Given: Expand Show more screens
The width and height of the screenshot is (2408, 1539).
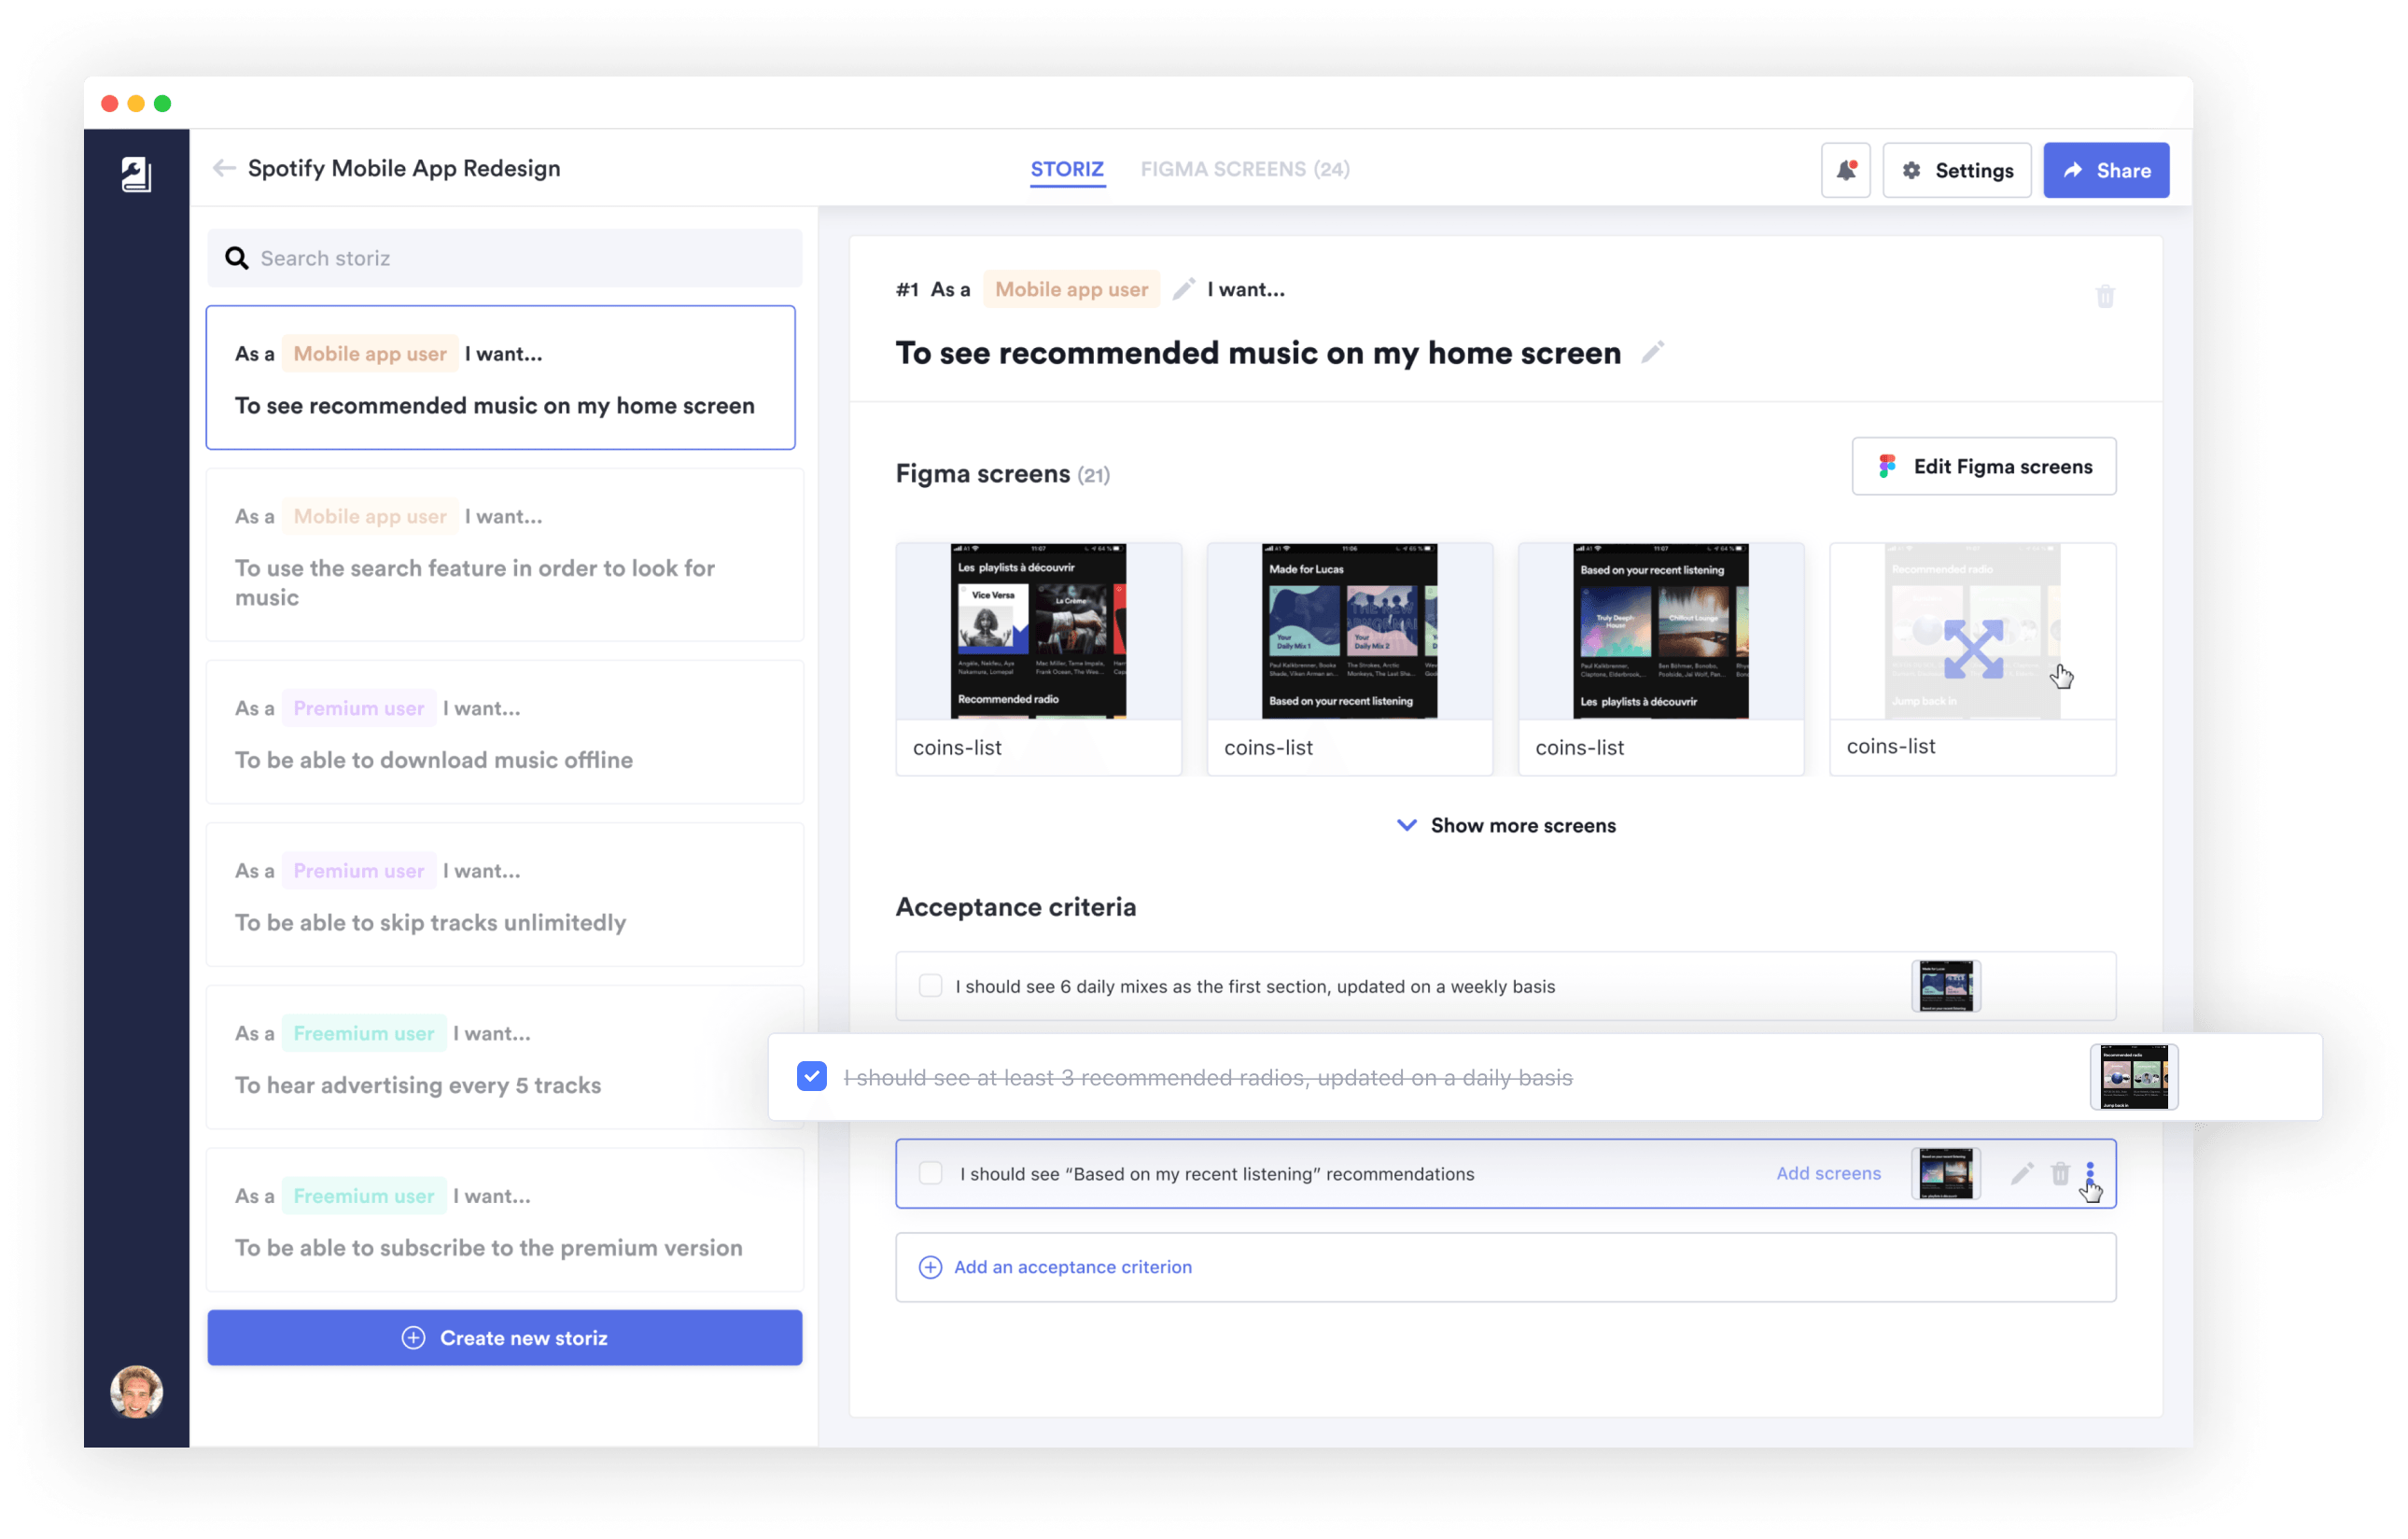Looking at the screenshot, I should click(x=1505, y=825).
